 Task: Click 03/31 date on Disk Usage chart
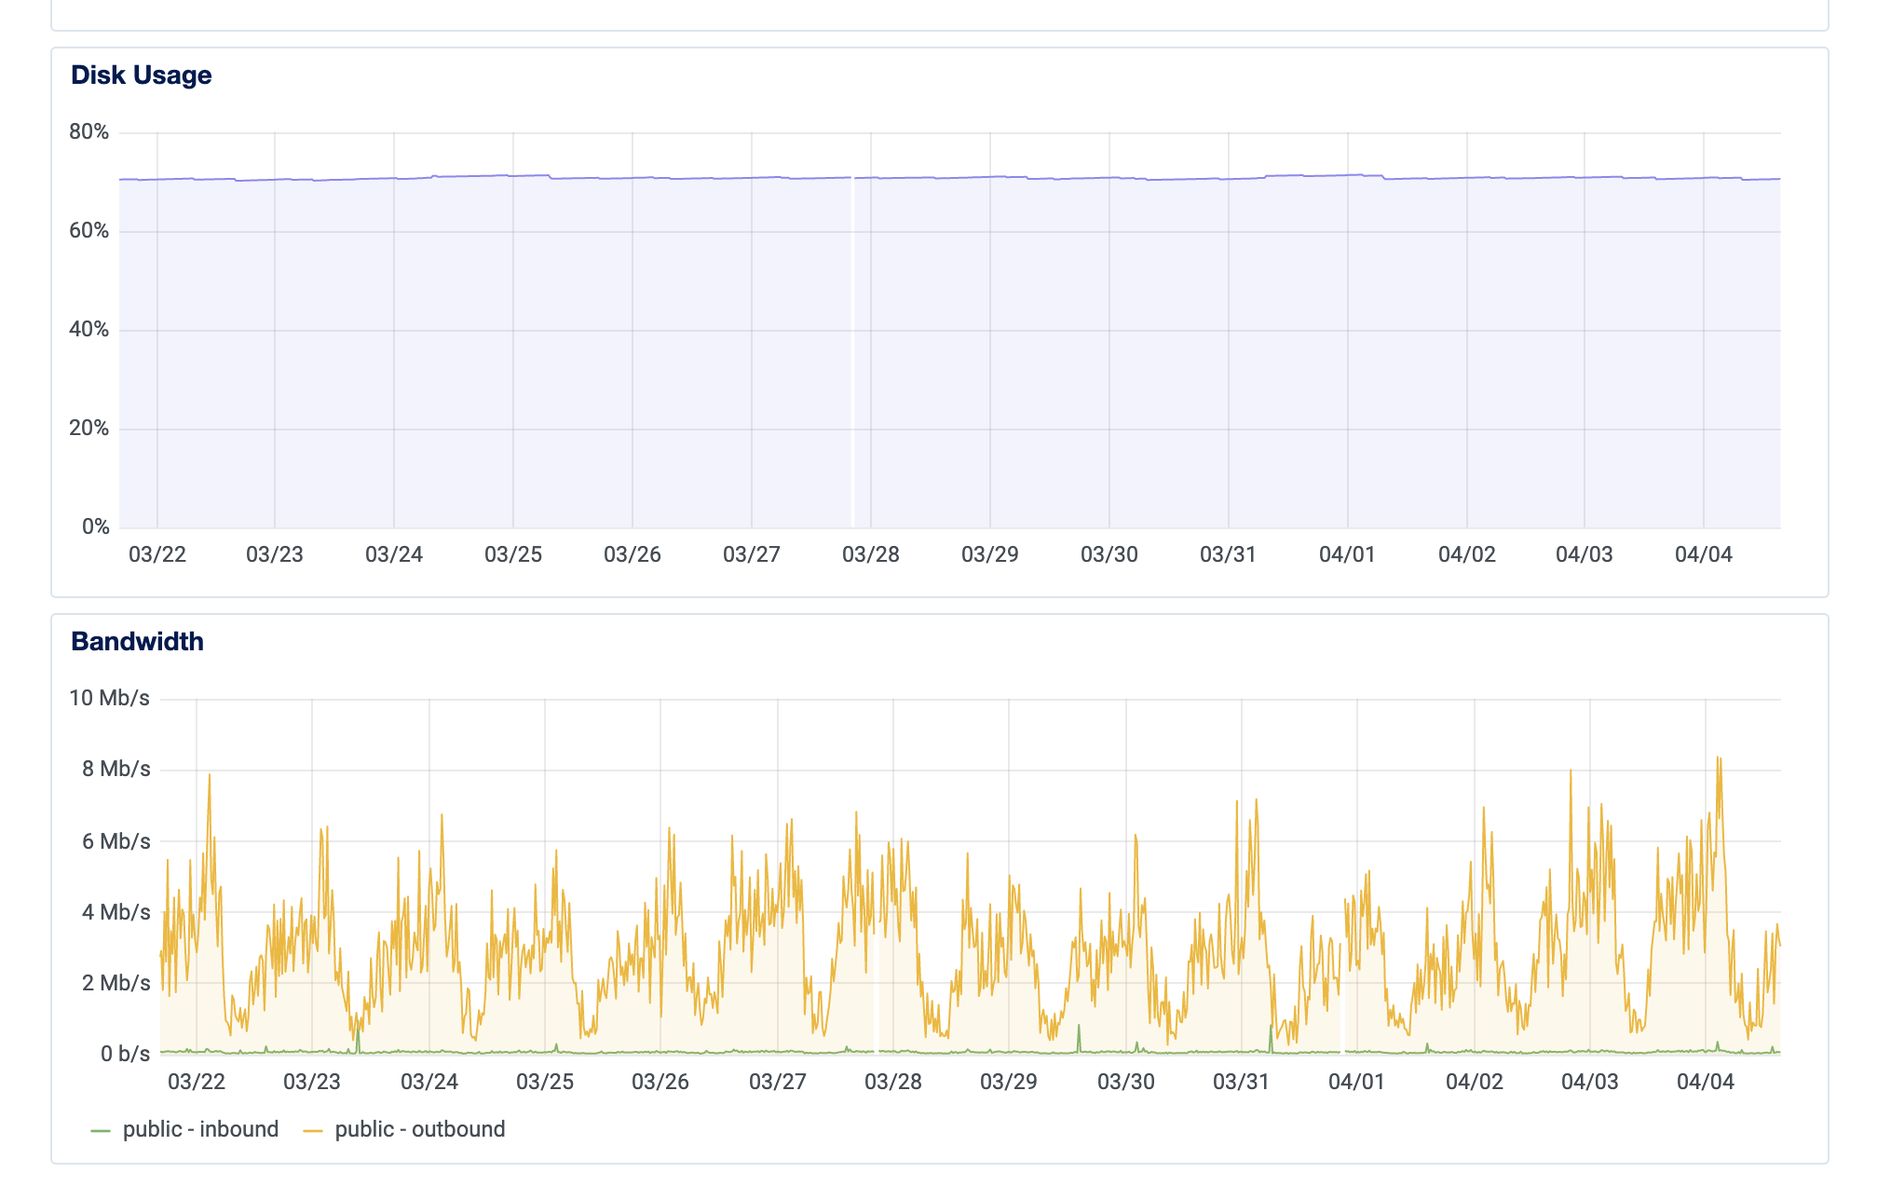[1228, 555]
